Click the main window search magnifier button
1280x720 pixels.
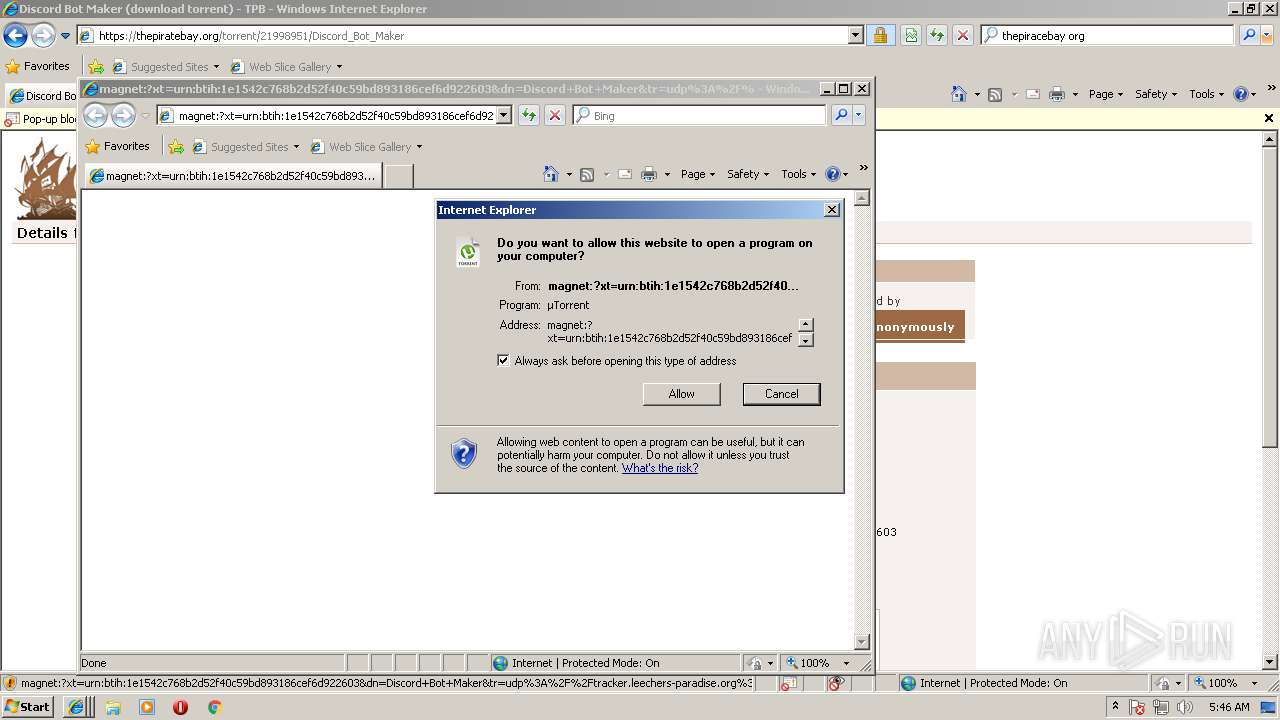point(1248,35)
